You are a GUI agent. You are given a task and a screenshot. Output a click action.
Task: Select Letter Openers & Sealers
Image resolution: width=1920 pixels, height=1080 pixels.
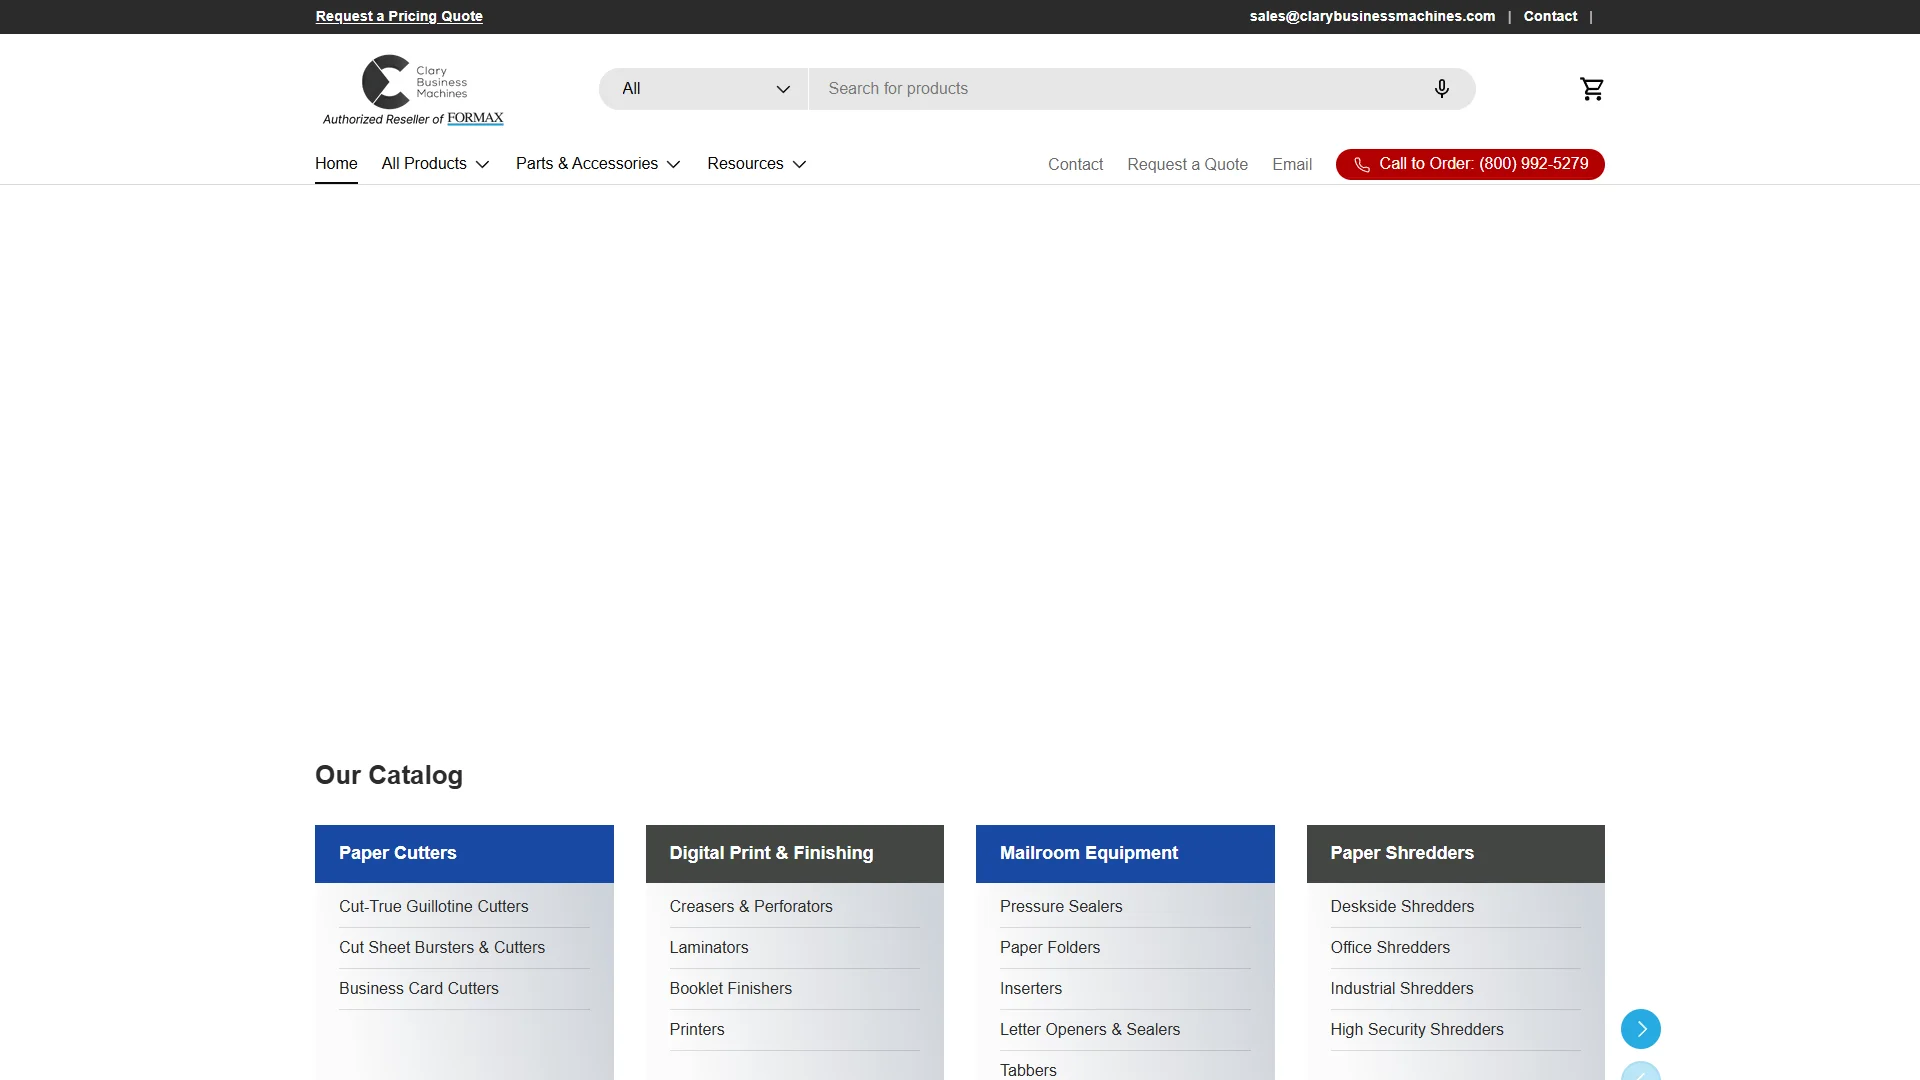[1089, 1029]
